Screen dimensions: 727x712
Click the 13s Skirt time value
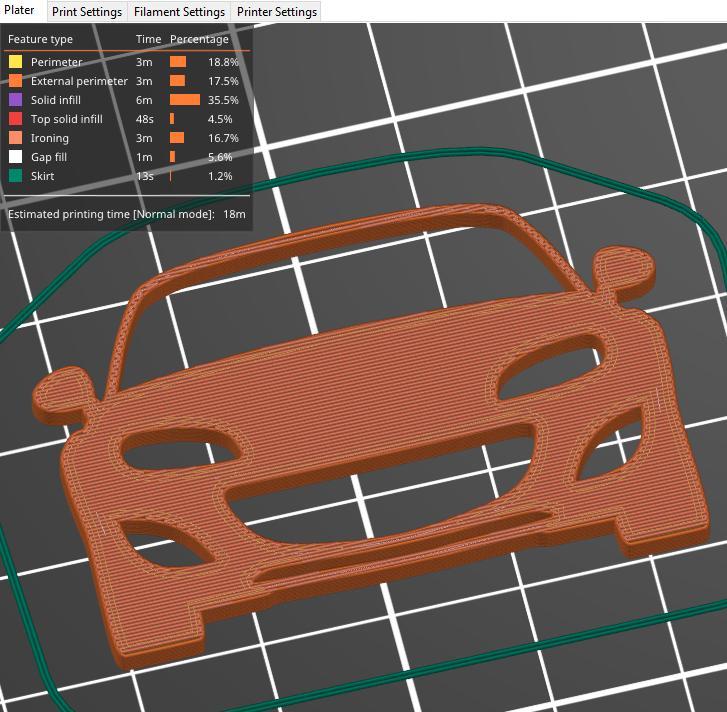point(145,176)
